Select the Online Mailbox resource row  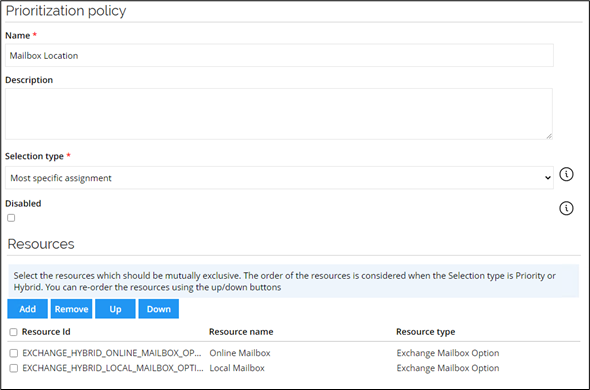click(x=293, y=353)
